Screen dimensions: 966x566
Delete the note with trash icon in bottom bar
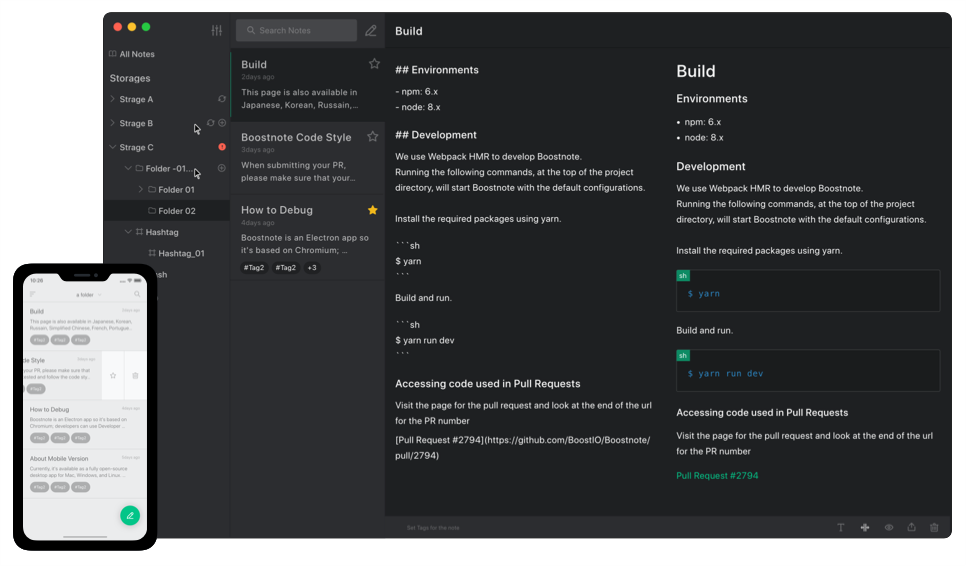coord(934,527)
